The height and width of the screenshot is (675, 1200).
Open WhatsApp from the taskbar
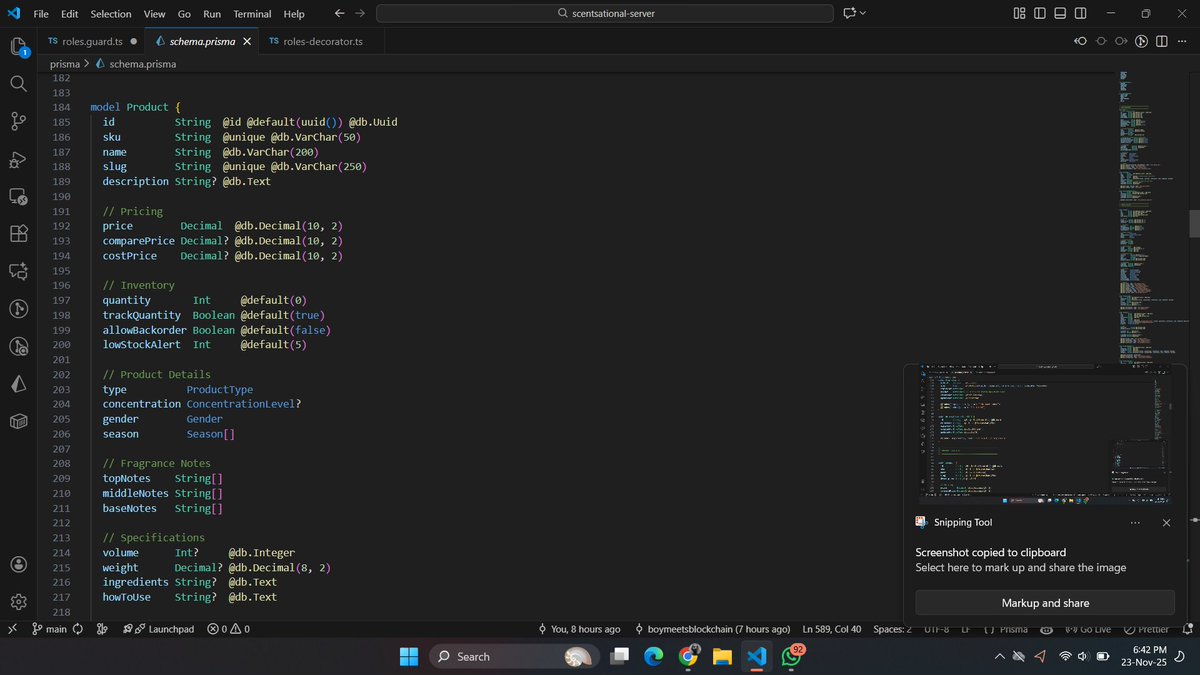(x=792, y=656)
